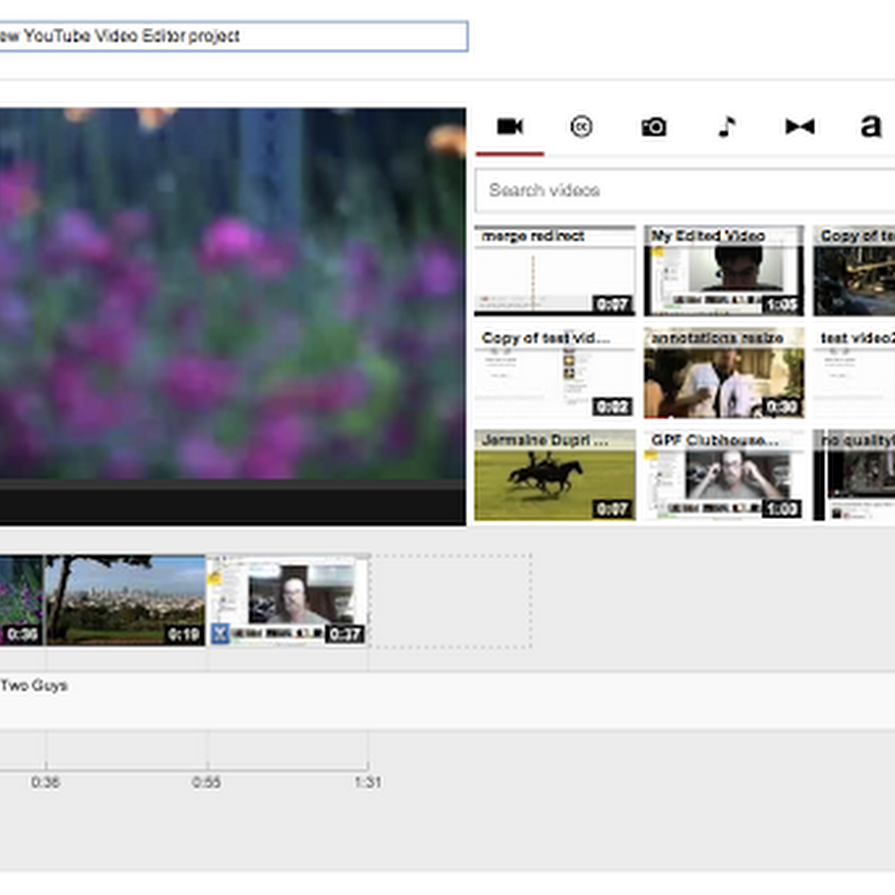The width and height of the screenshot is (895, 895).
Task: Click the Search videos box
Action: click(x=680, y=190)
